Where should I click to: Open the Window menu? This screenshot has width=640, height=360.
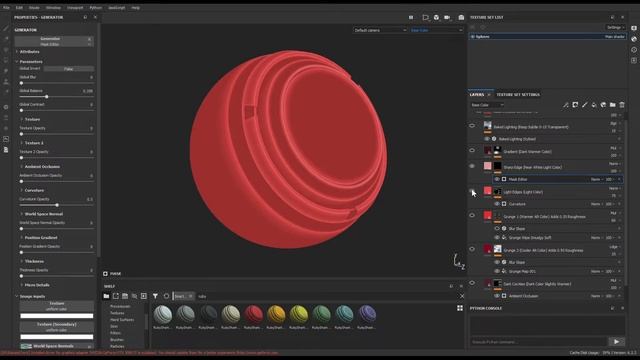[53, 8]
